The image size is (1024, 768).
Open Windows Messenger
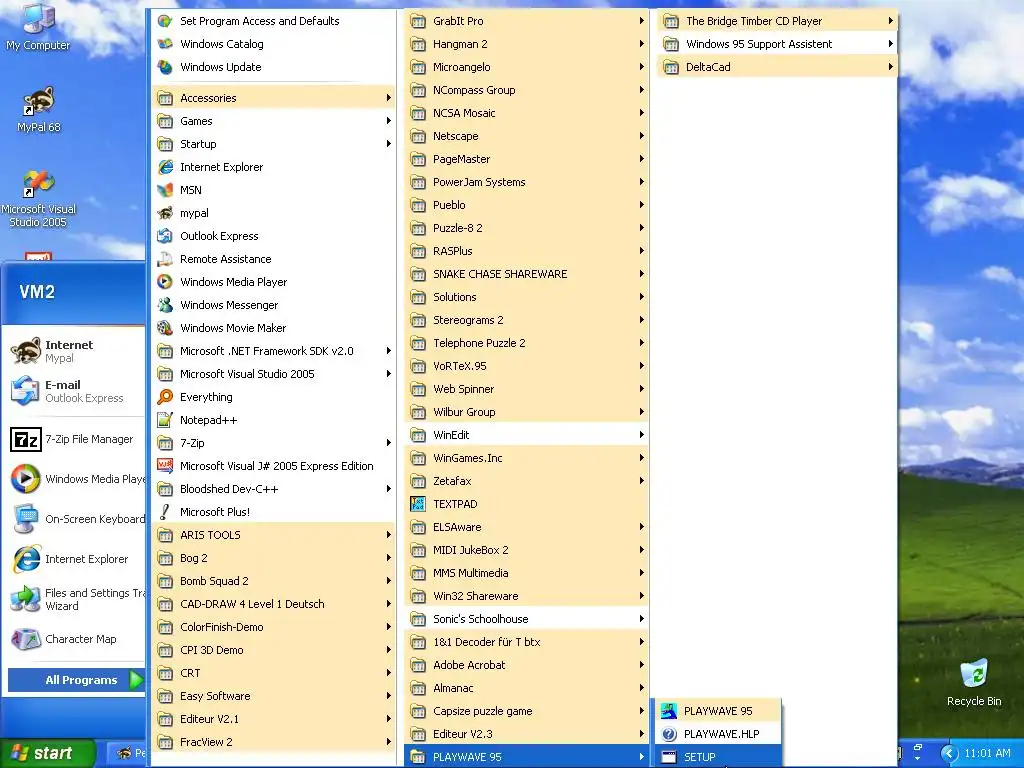coord(273,305)
